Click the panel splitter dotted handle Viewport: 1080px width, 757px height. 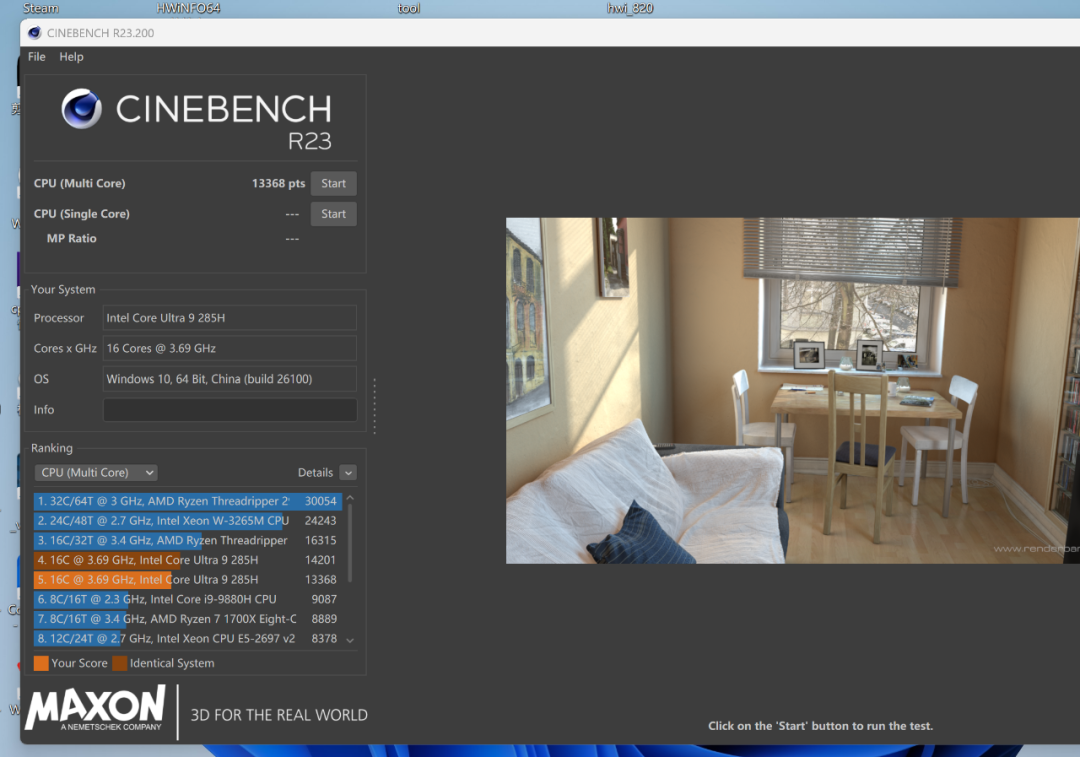[x=374, y=406]
